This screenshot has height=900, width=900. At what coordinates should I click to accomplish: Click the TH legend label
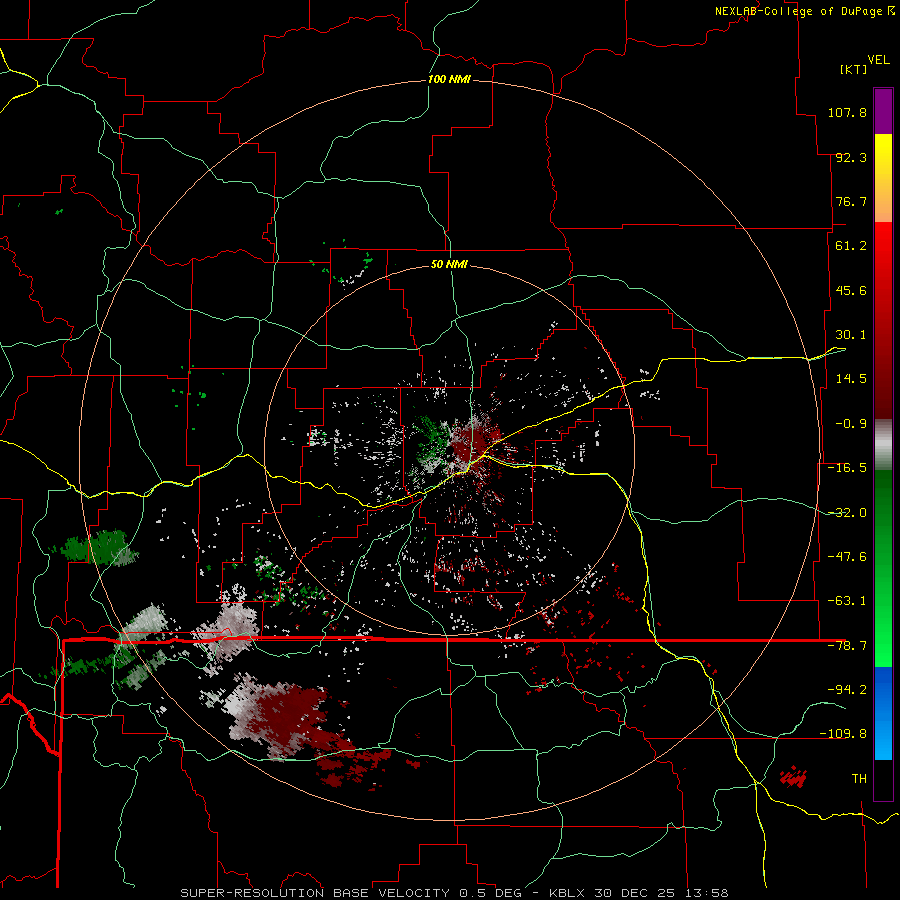(x=859, y=779)
